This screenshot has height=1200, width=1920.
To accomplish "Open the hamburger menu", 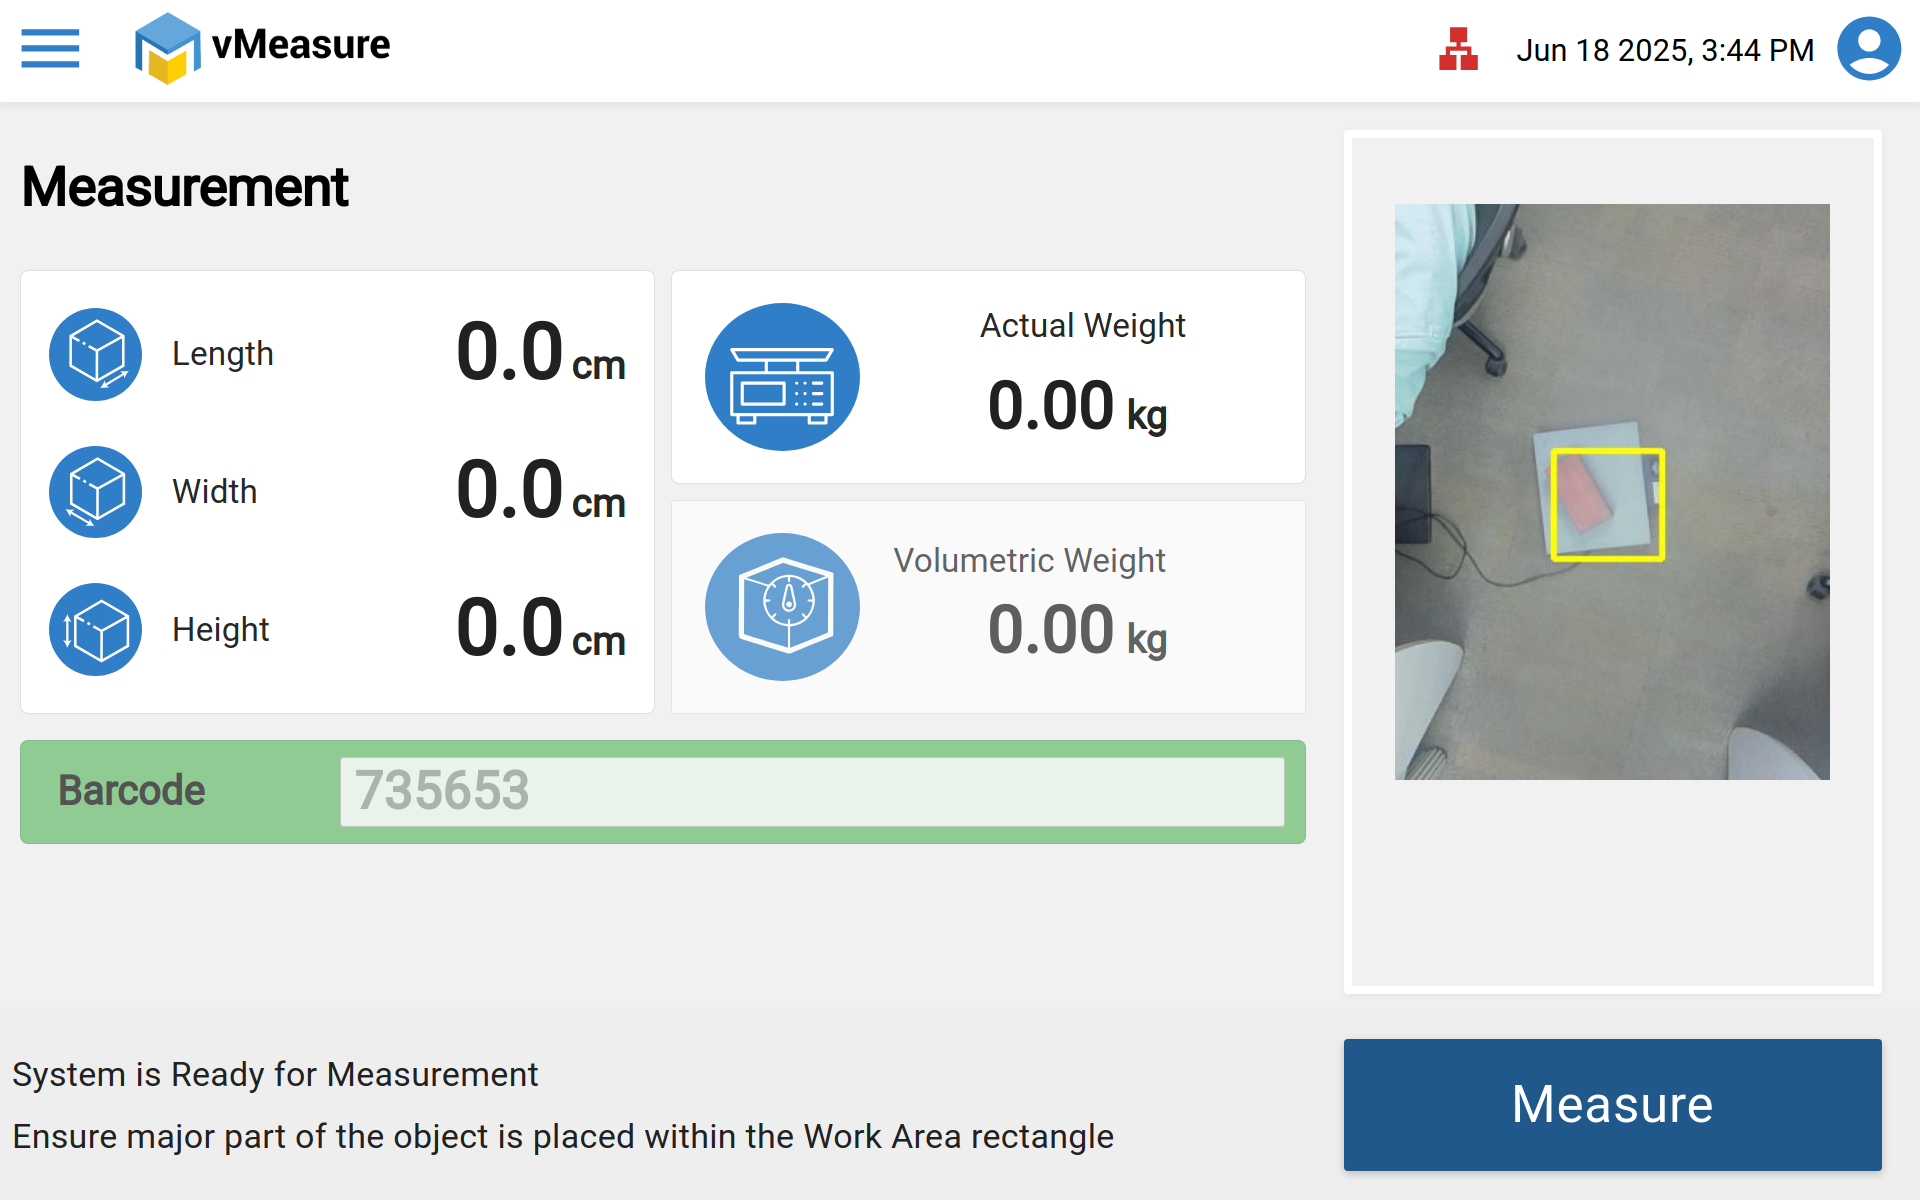I will (x=50, y=48).
